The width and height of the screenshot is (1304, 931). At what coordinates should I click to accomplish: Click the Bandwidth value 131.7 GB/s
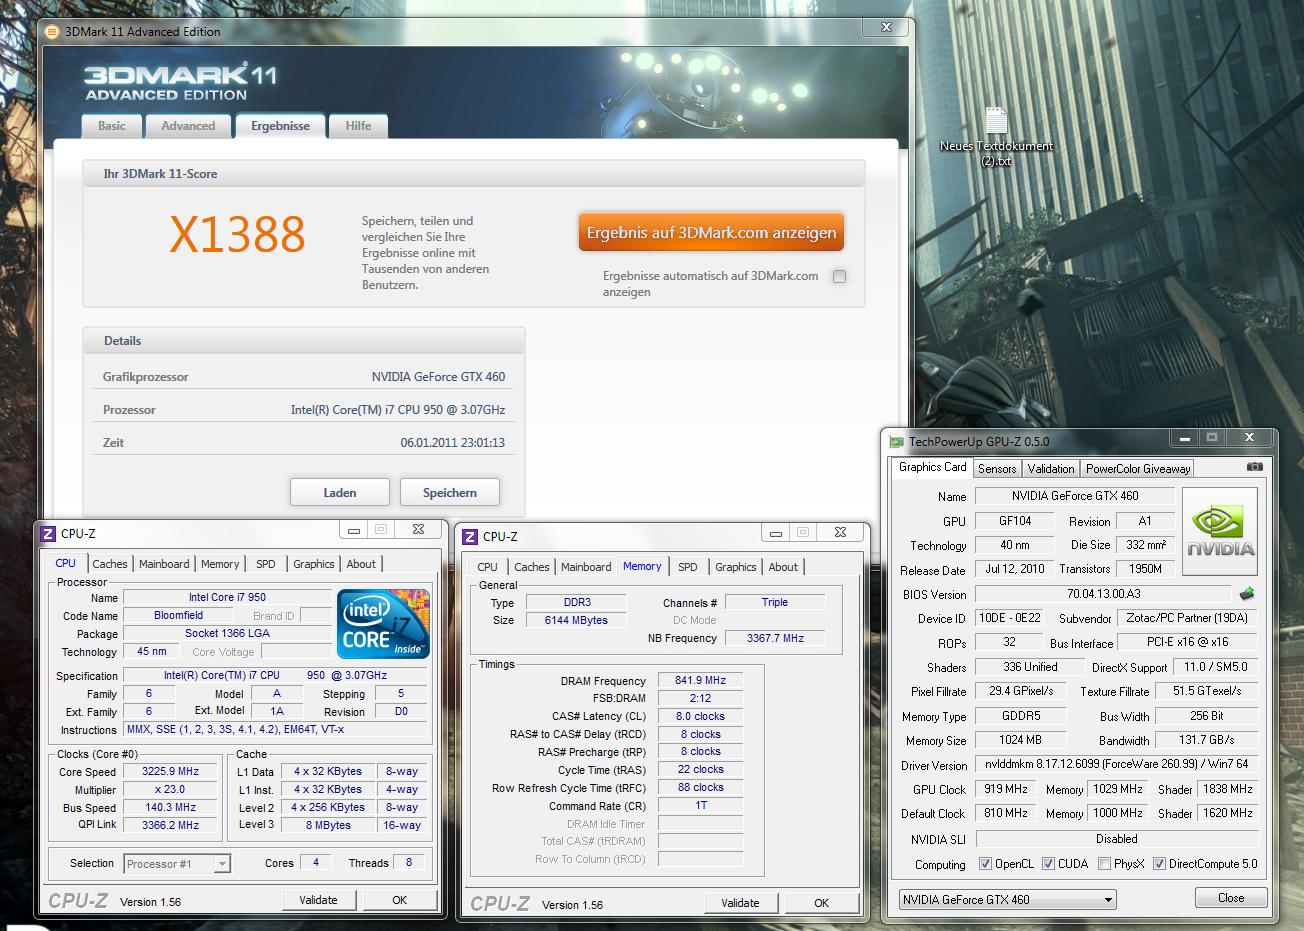[x=1207, y=740]
